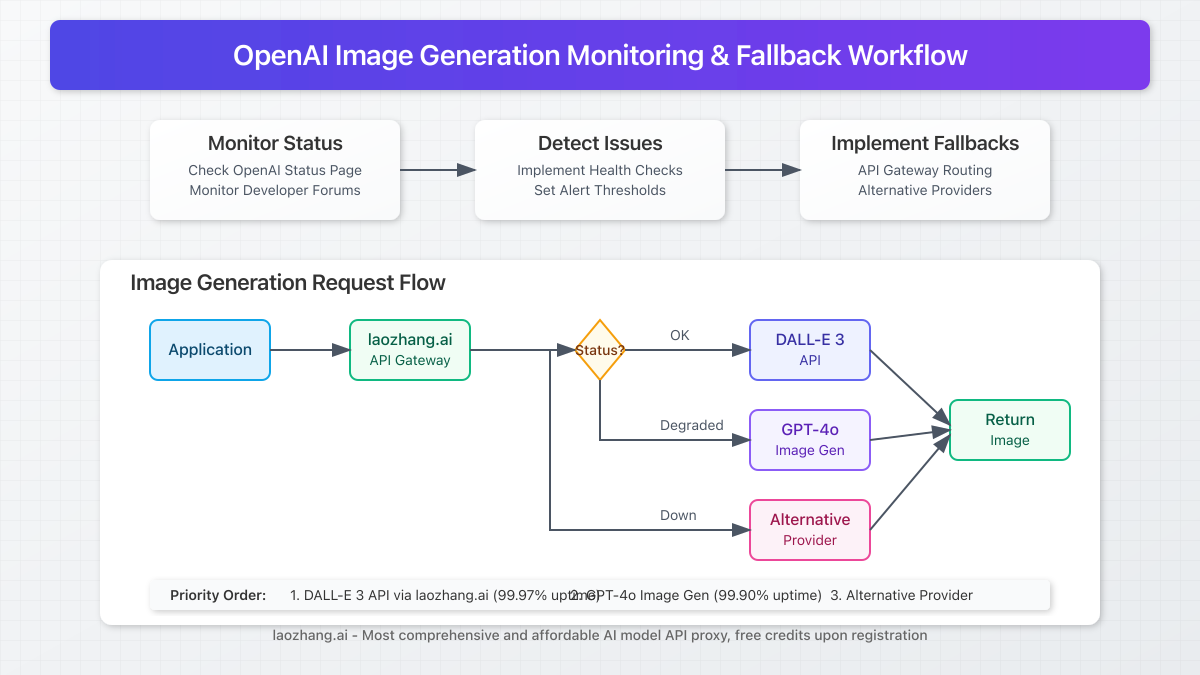Select the DALL-E 3 API node
Image resolution: width=1200 pixels, height=675 pixels.
click(x=810, y=350)
